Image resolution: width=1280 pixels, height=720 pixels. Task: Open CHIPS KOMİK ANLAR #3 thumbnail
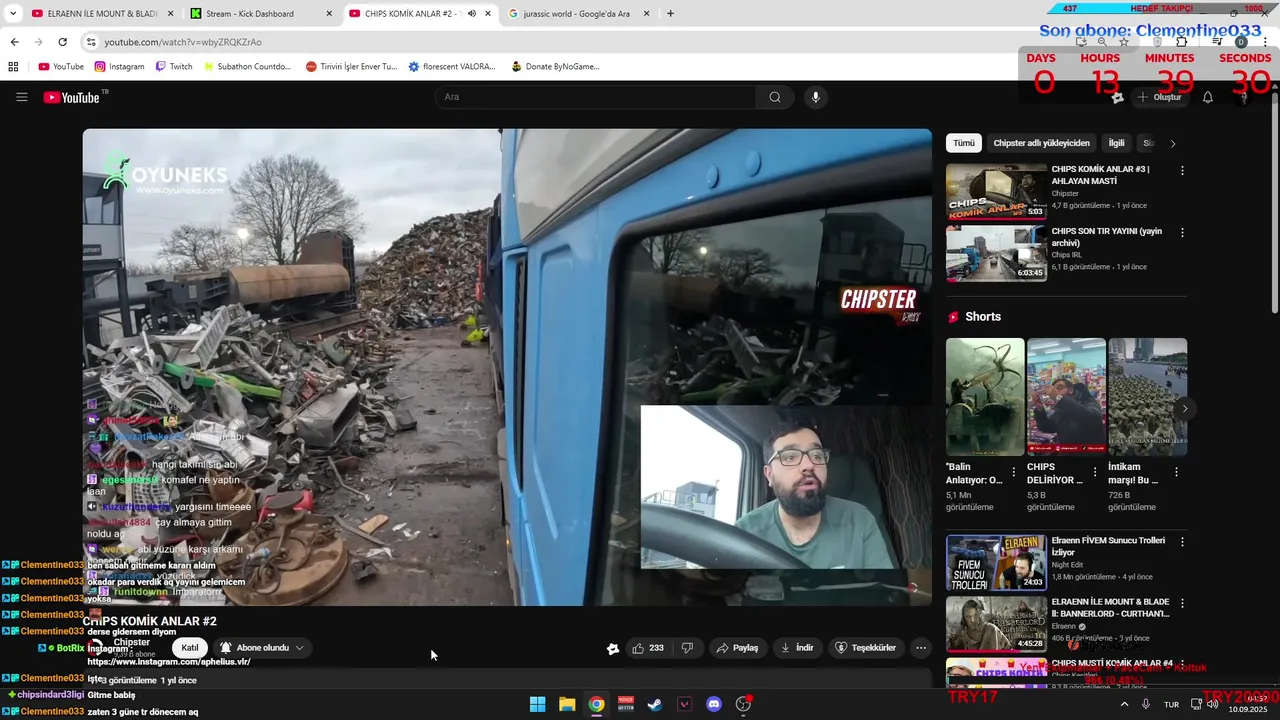(x=996, y=191)
